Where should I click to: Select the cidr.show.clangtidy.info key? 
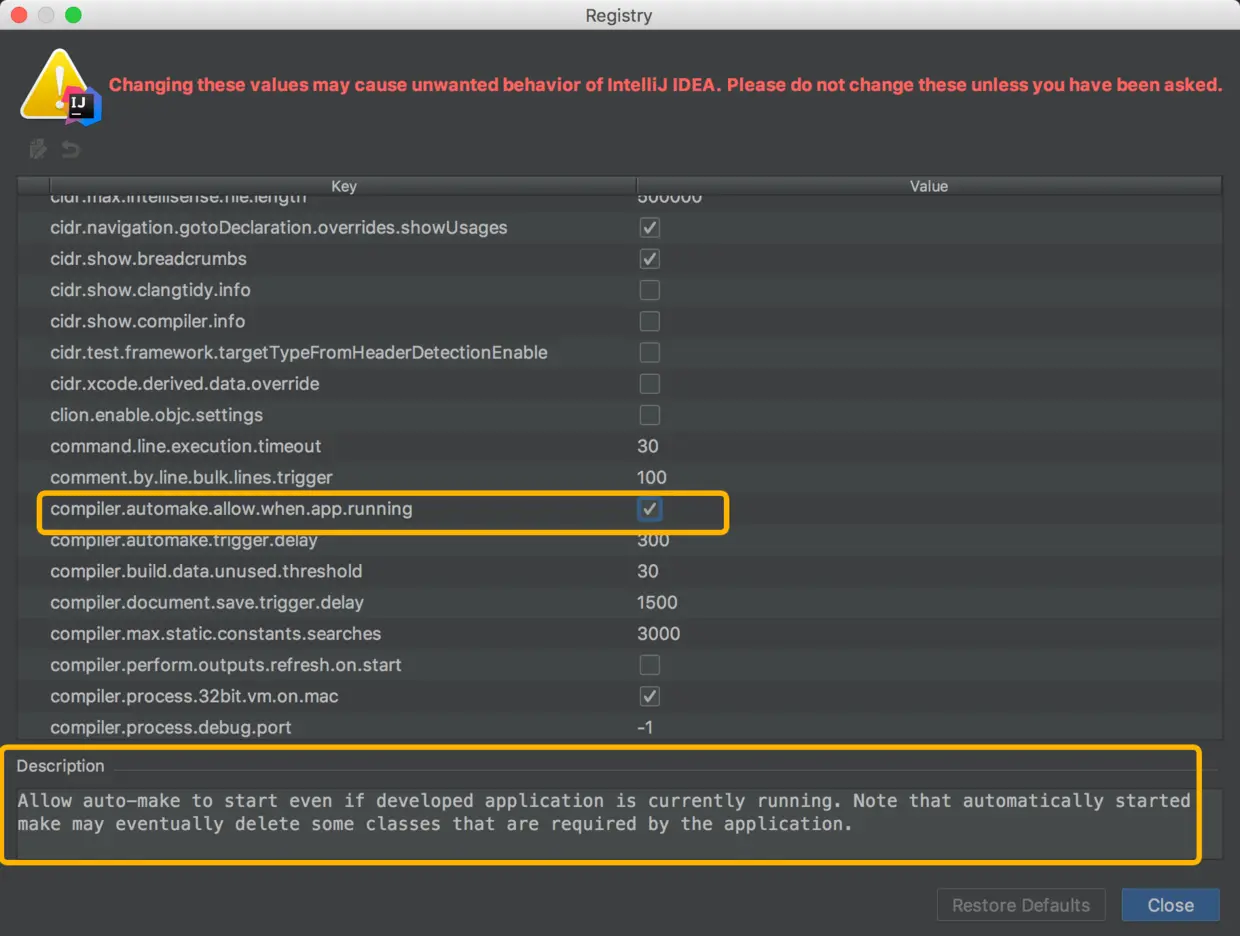point(150,290)
